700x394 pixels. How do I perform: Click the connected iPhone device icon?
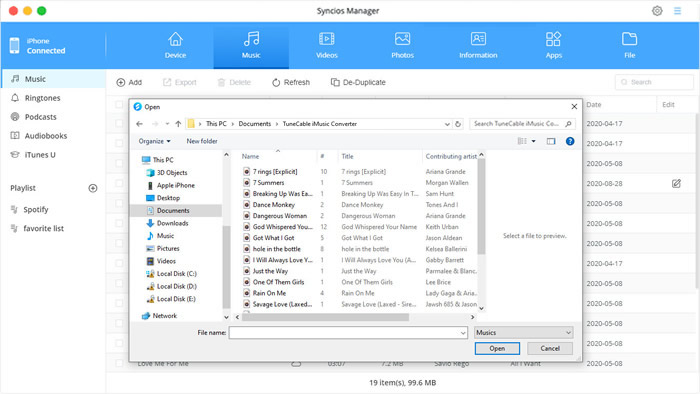coord(14,46)
